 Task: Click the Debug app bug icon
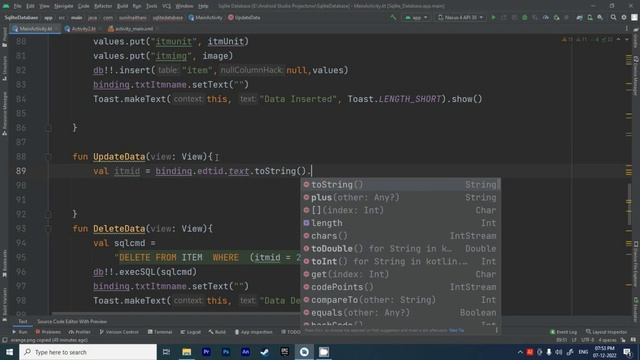click(x=525, y=18)
